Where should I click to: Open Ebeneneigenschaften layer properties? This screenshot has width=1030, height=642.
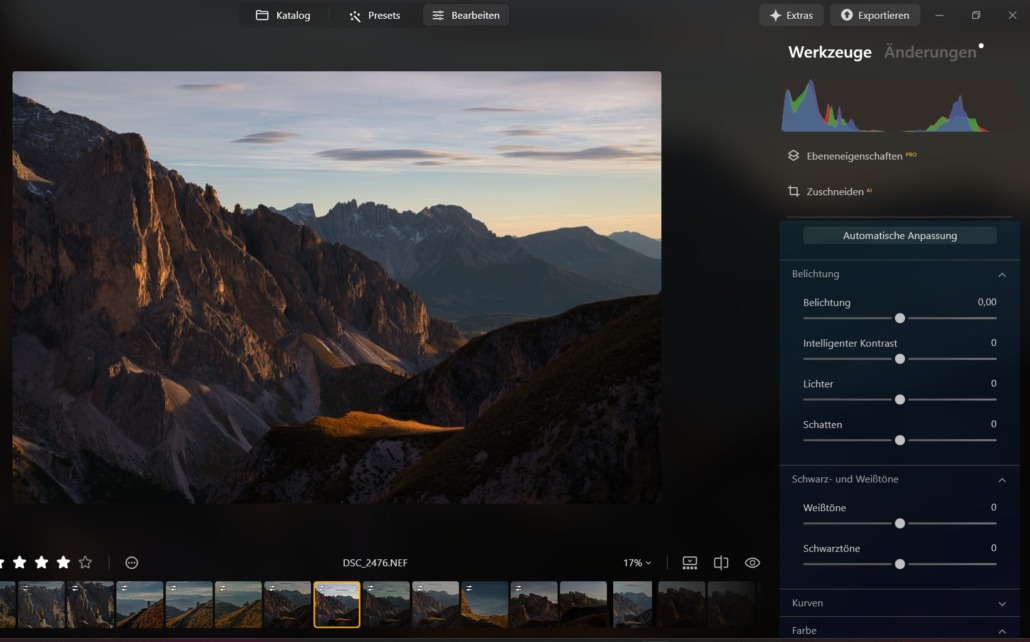pos(852,156)
